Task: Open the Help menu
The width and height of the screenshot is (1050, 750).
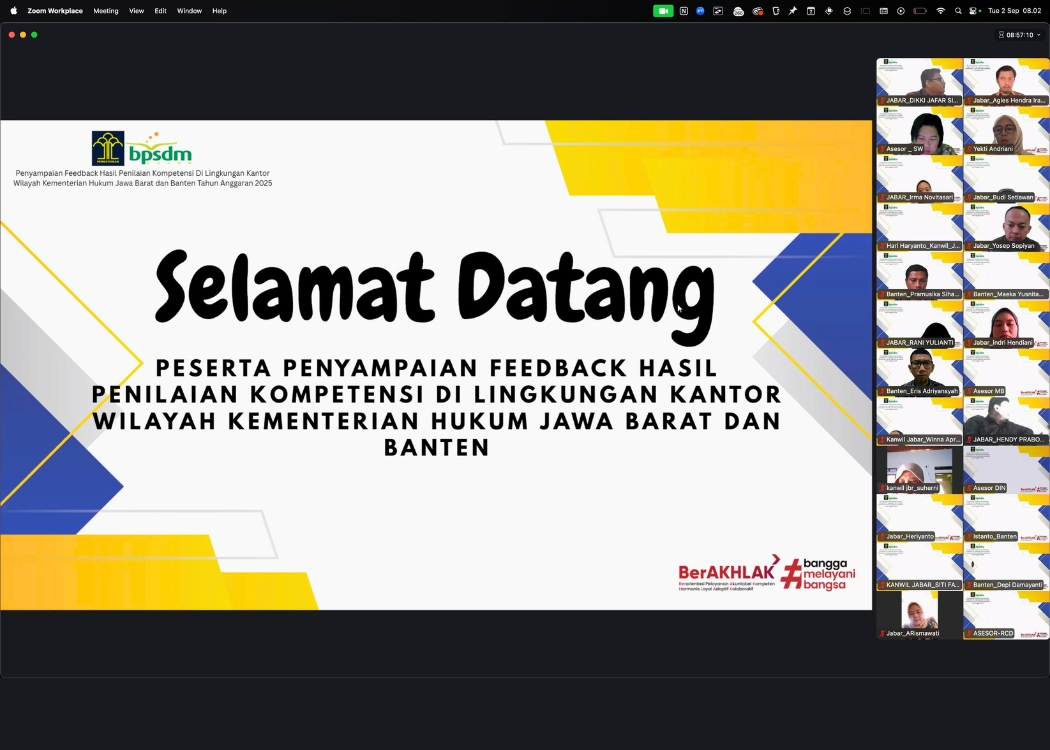Action: [220, 11]
